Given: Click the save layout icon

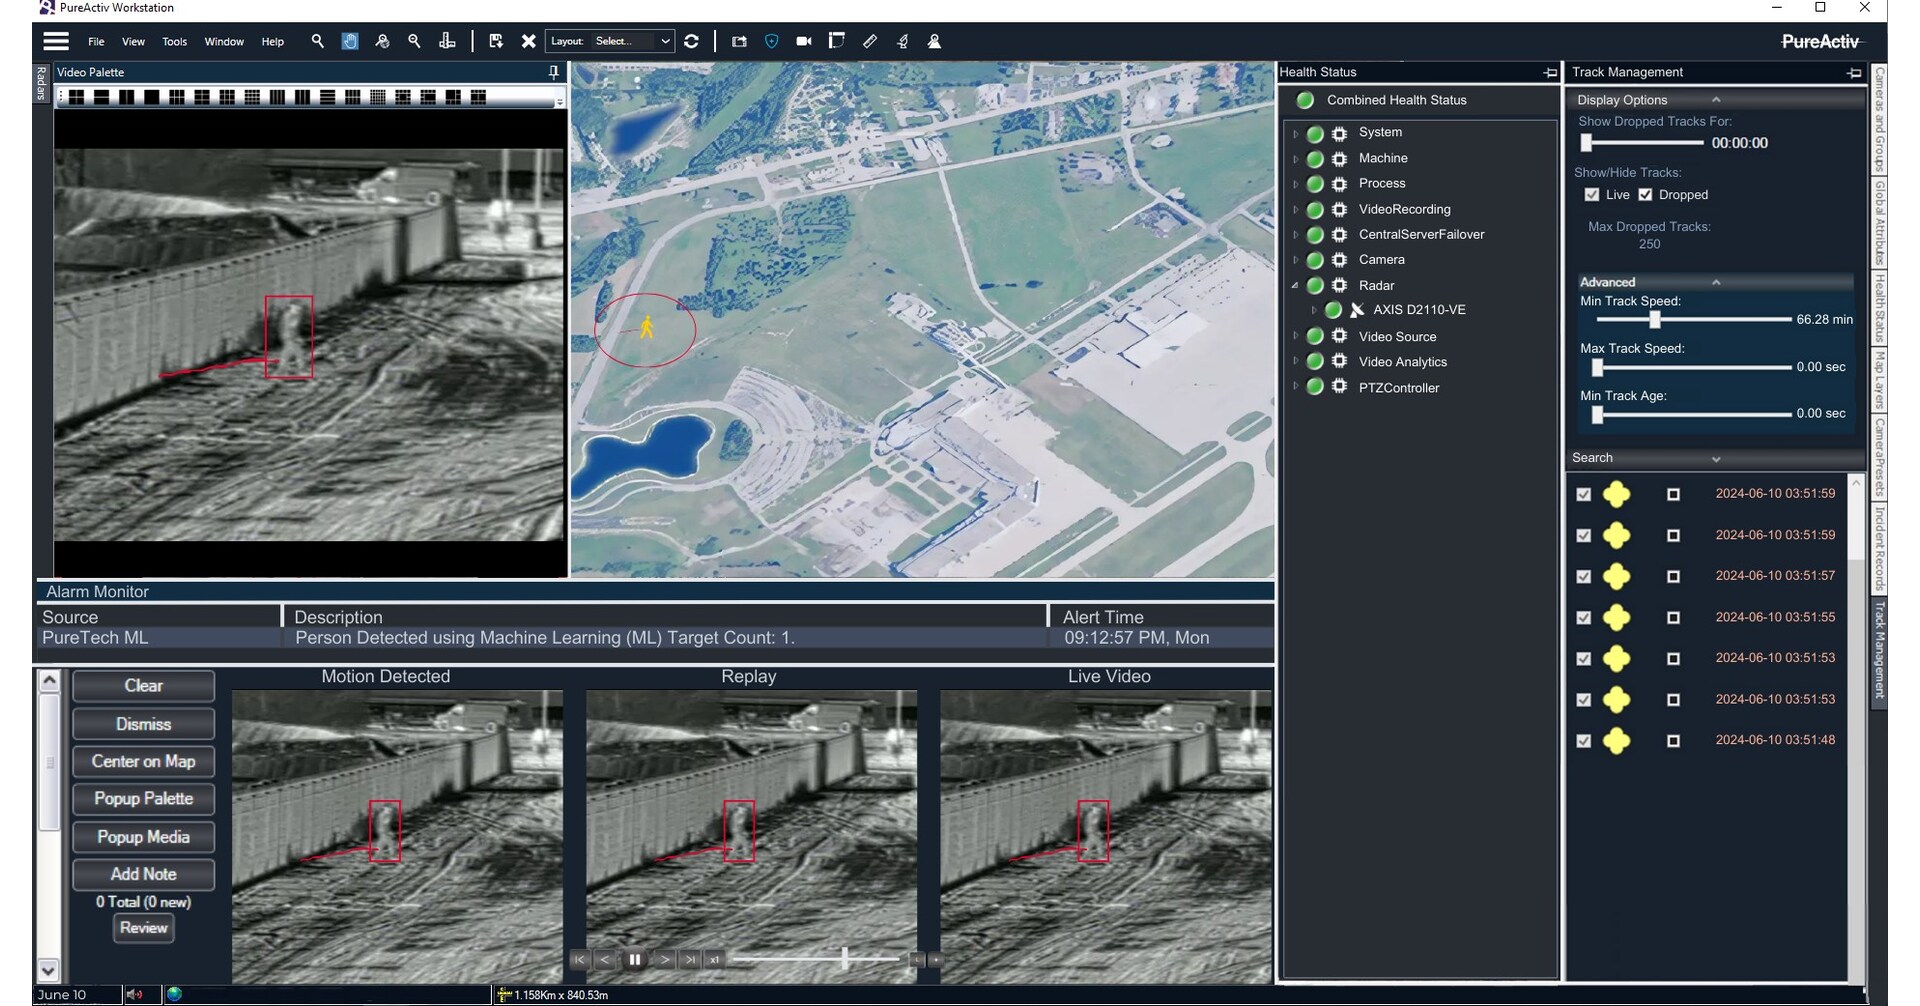Looking at the screenshot, I should (496, 41).
